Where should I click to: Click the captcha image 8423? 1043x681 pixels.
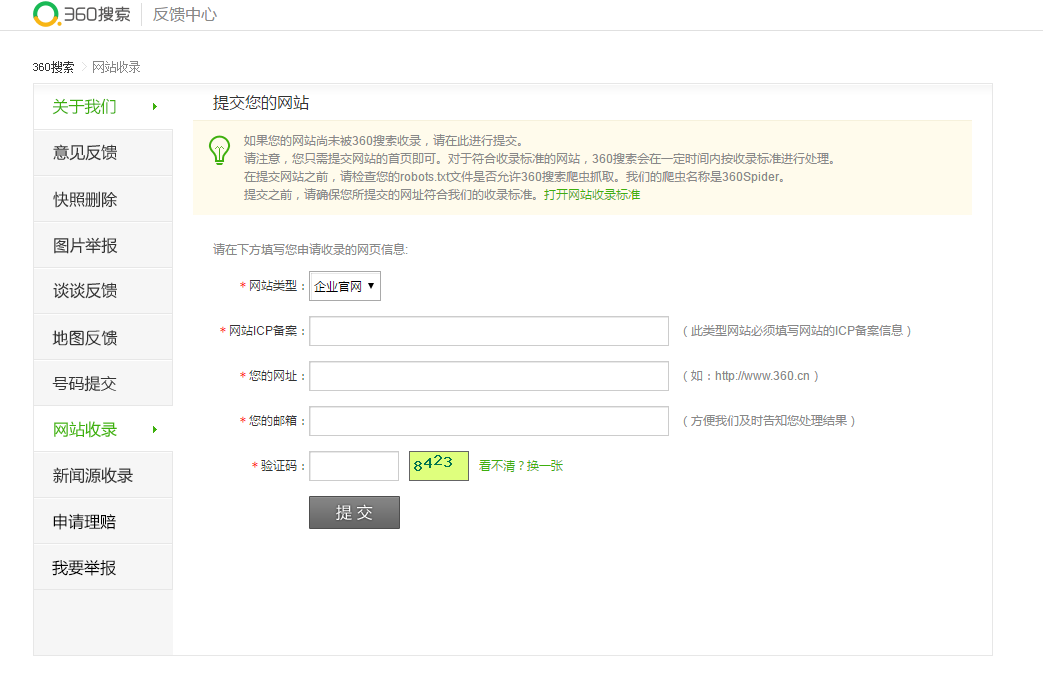tap(438, 465)
